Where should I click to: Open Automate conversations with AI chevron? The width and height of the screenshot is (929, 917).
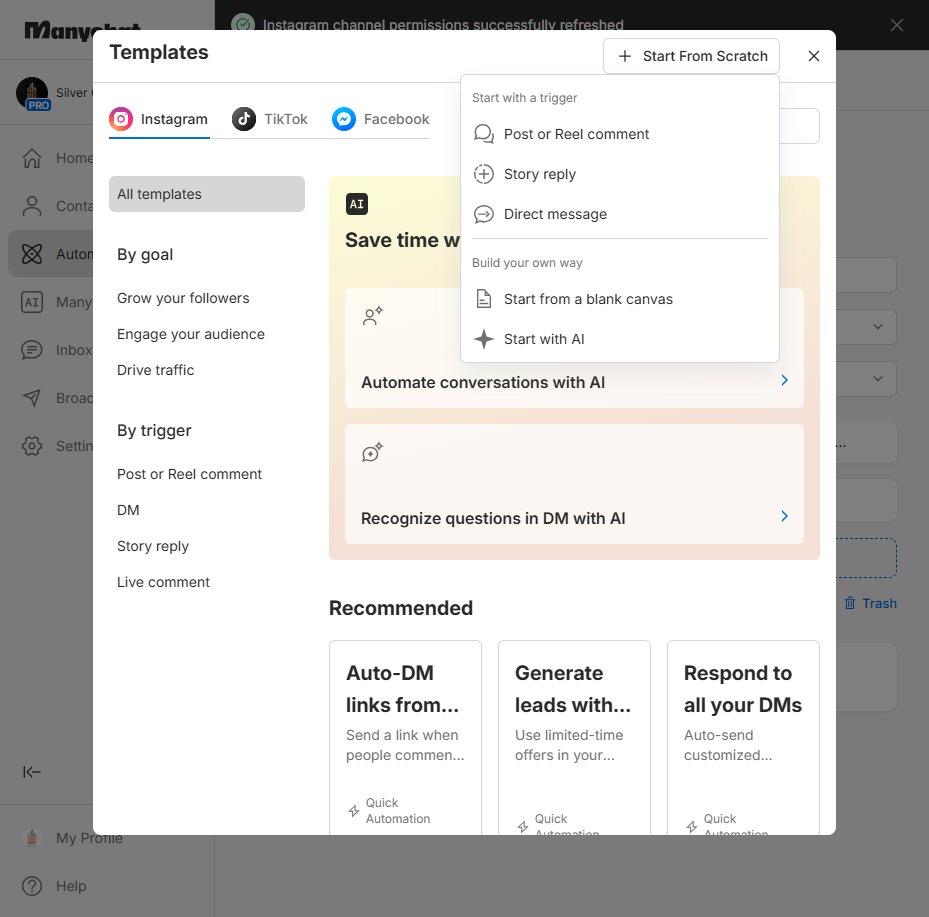point(784,380)
